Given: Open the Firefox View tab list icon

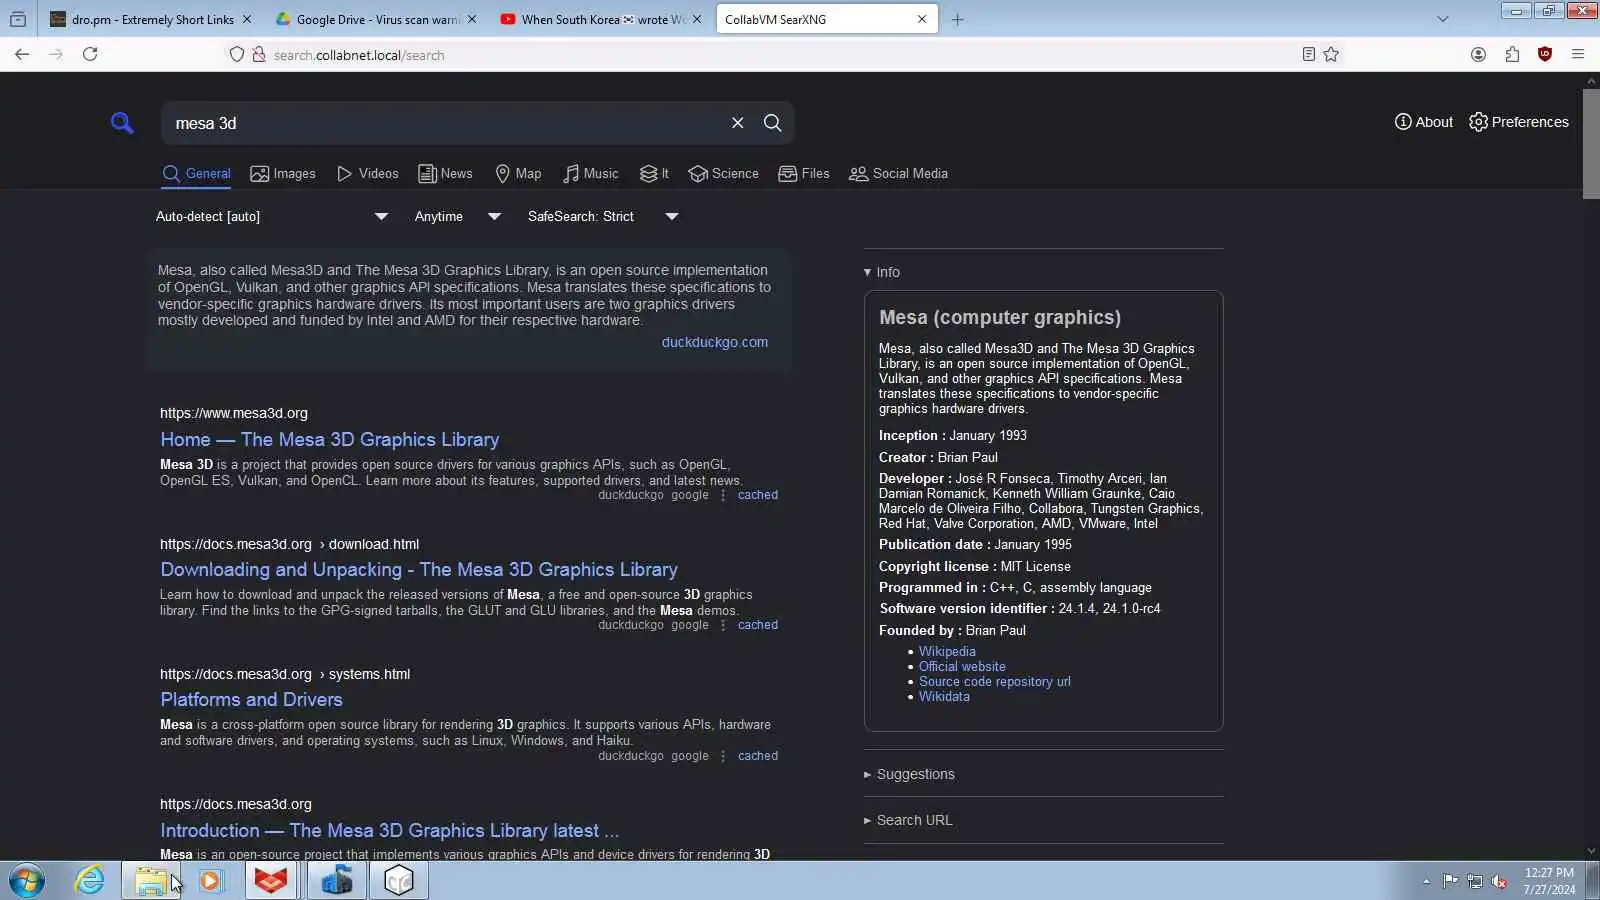Looking at the screenshot, I should point(18,19).
